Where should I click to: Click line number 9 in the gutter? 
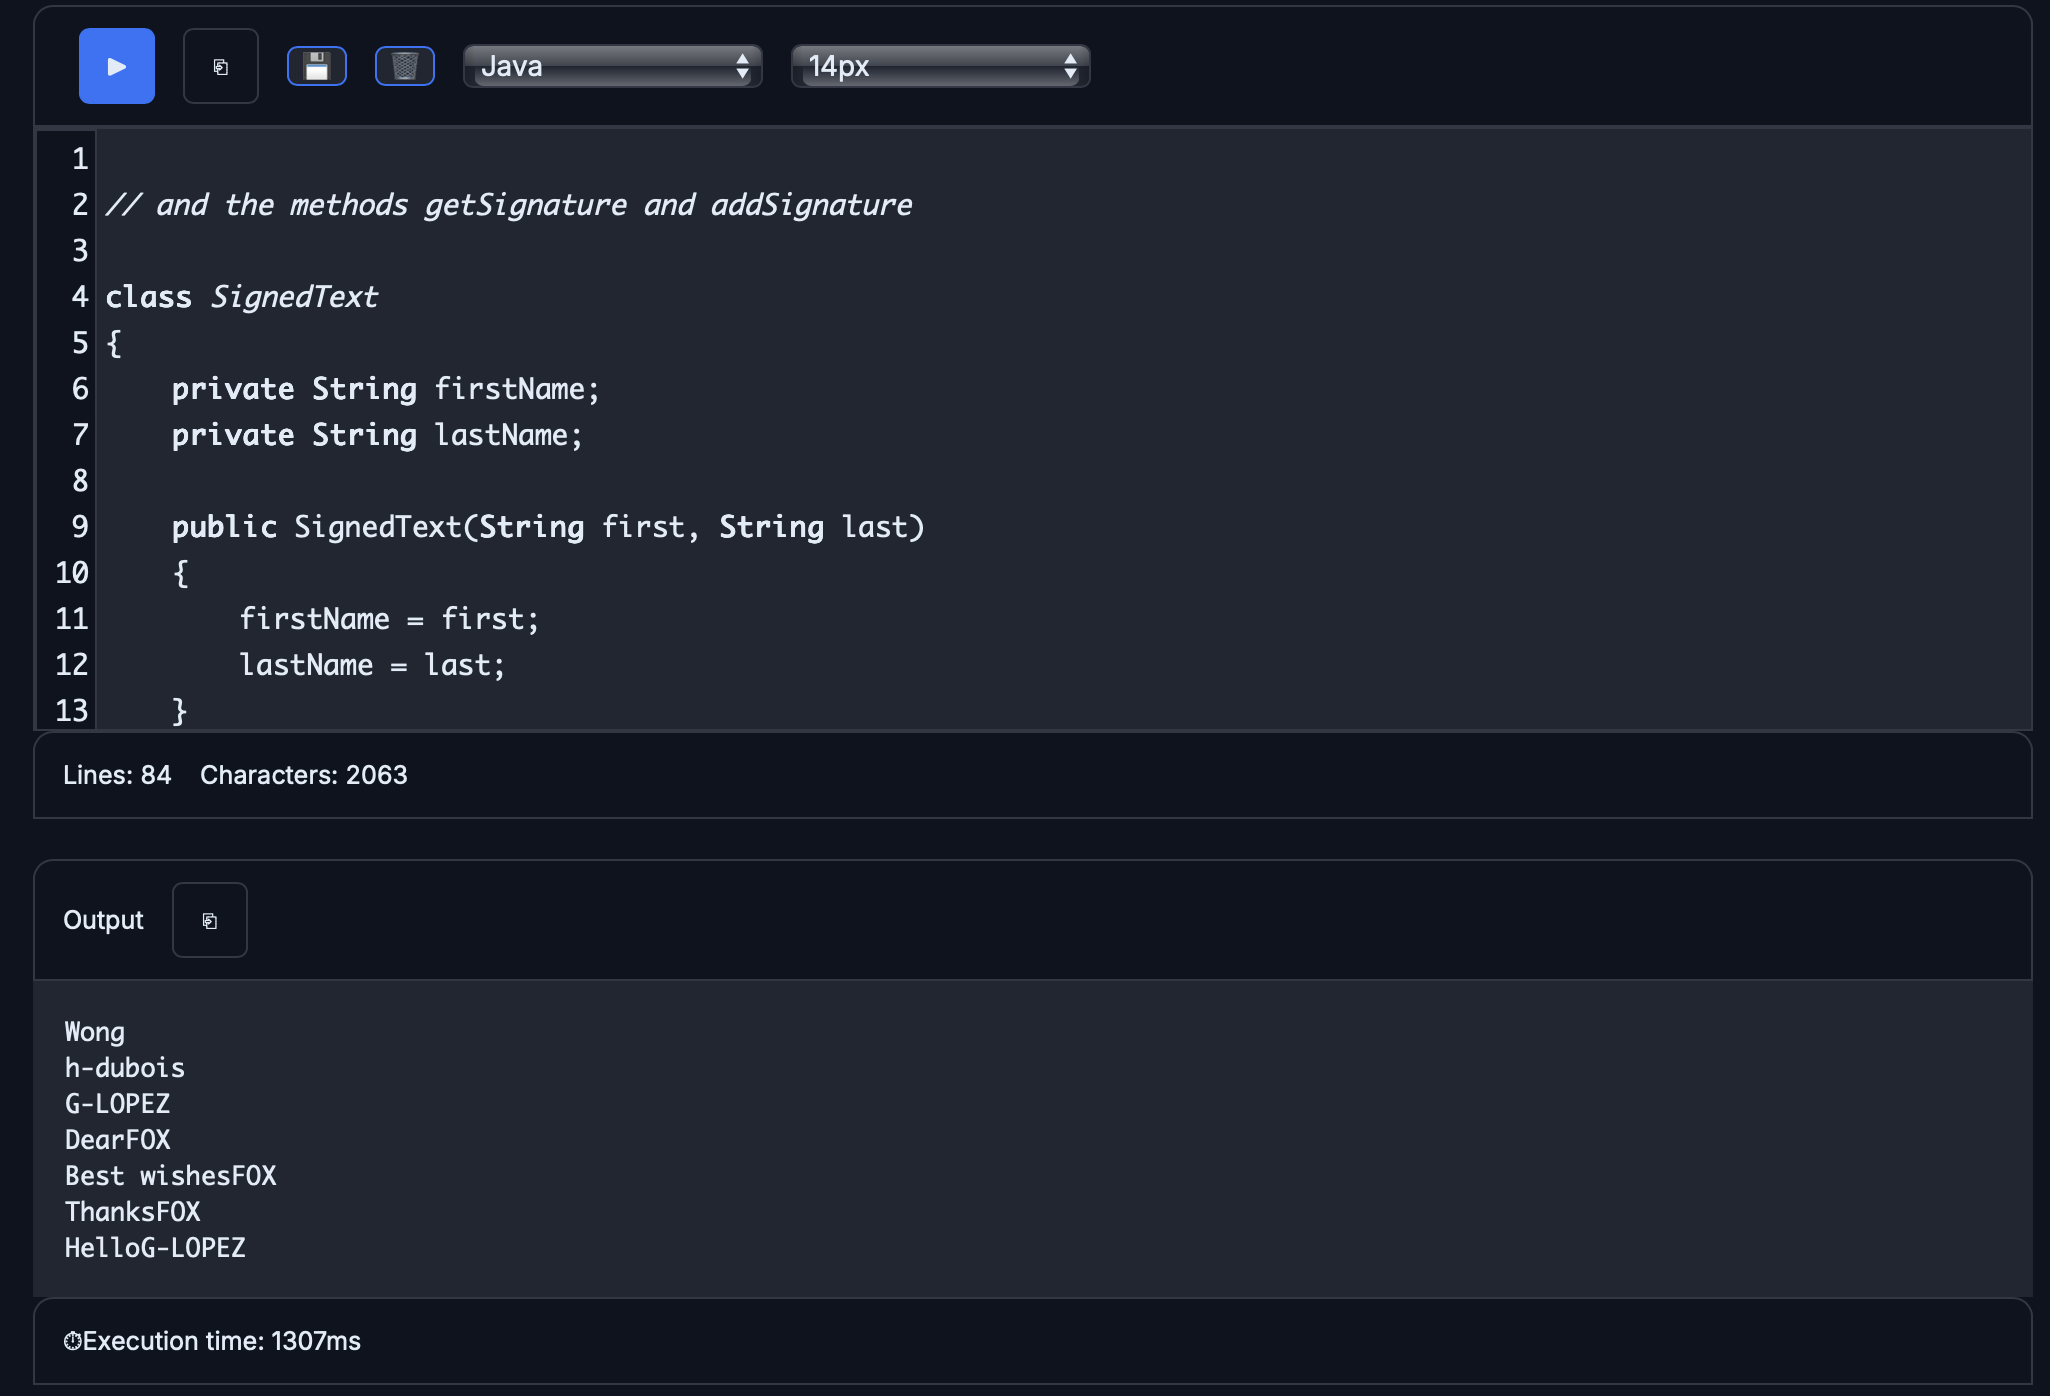point(78,527)
